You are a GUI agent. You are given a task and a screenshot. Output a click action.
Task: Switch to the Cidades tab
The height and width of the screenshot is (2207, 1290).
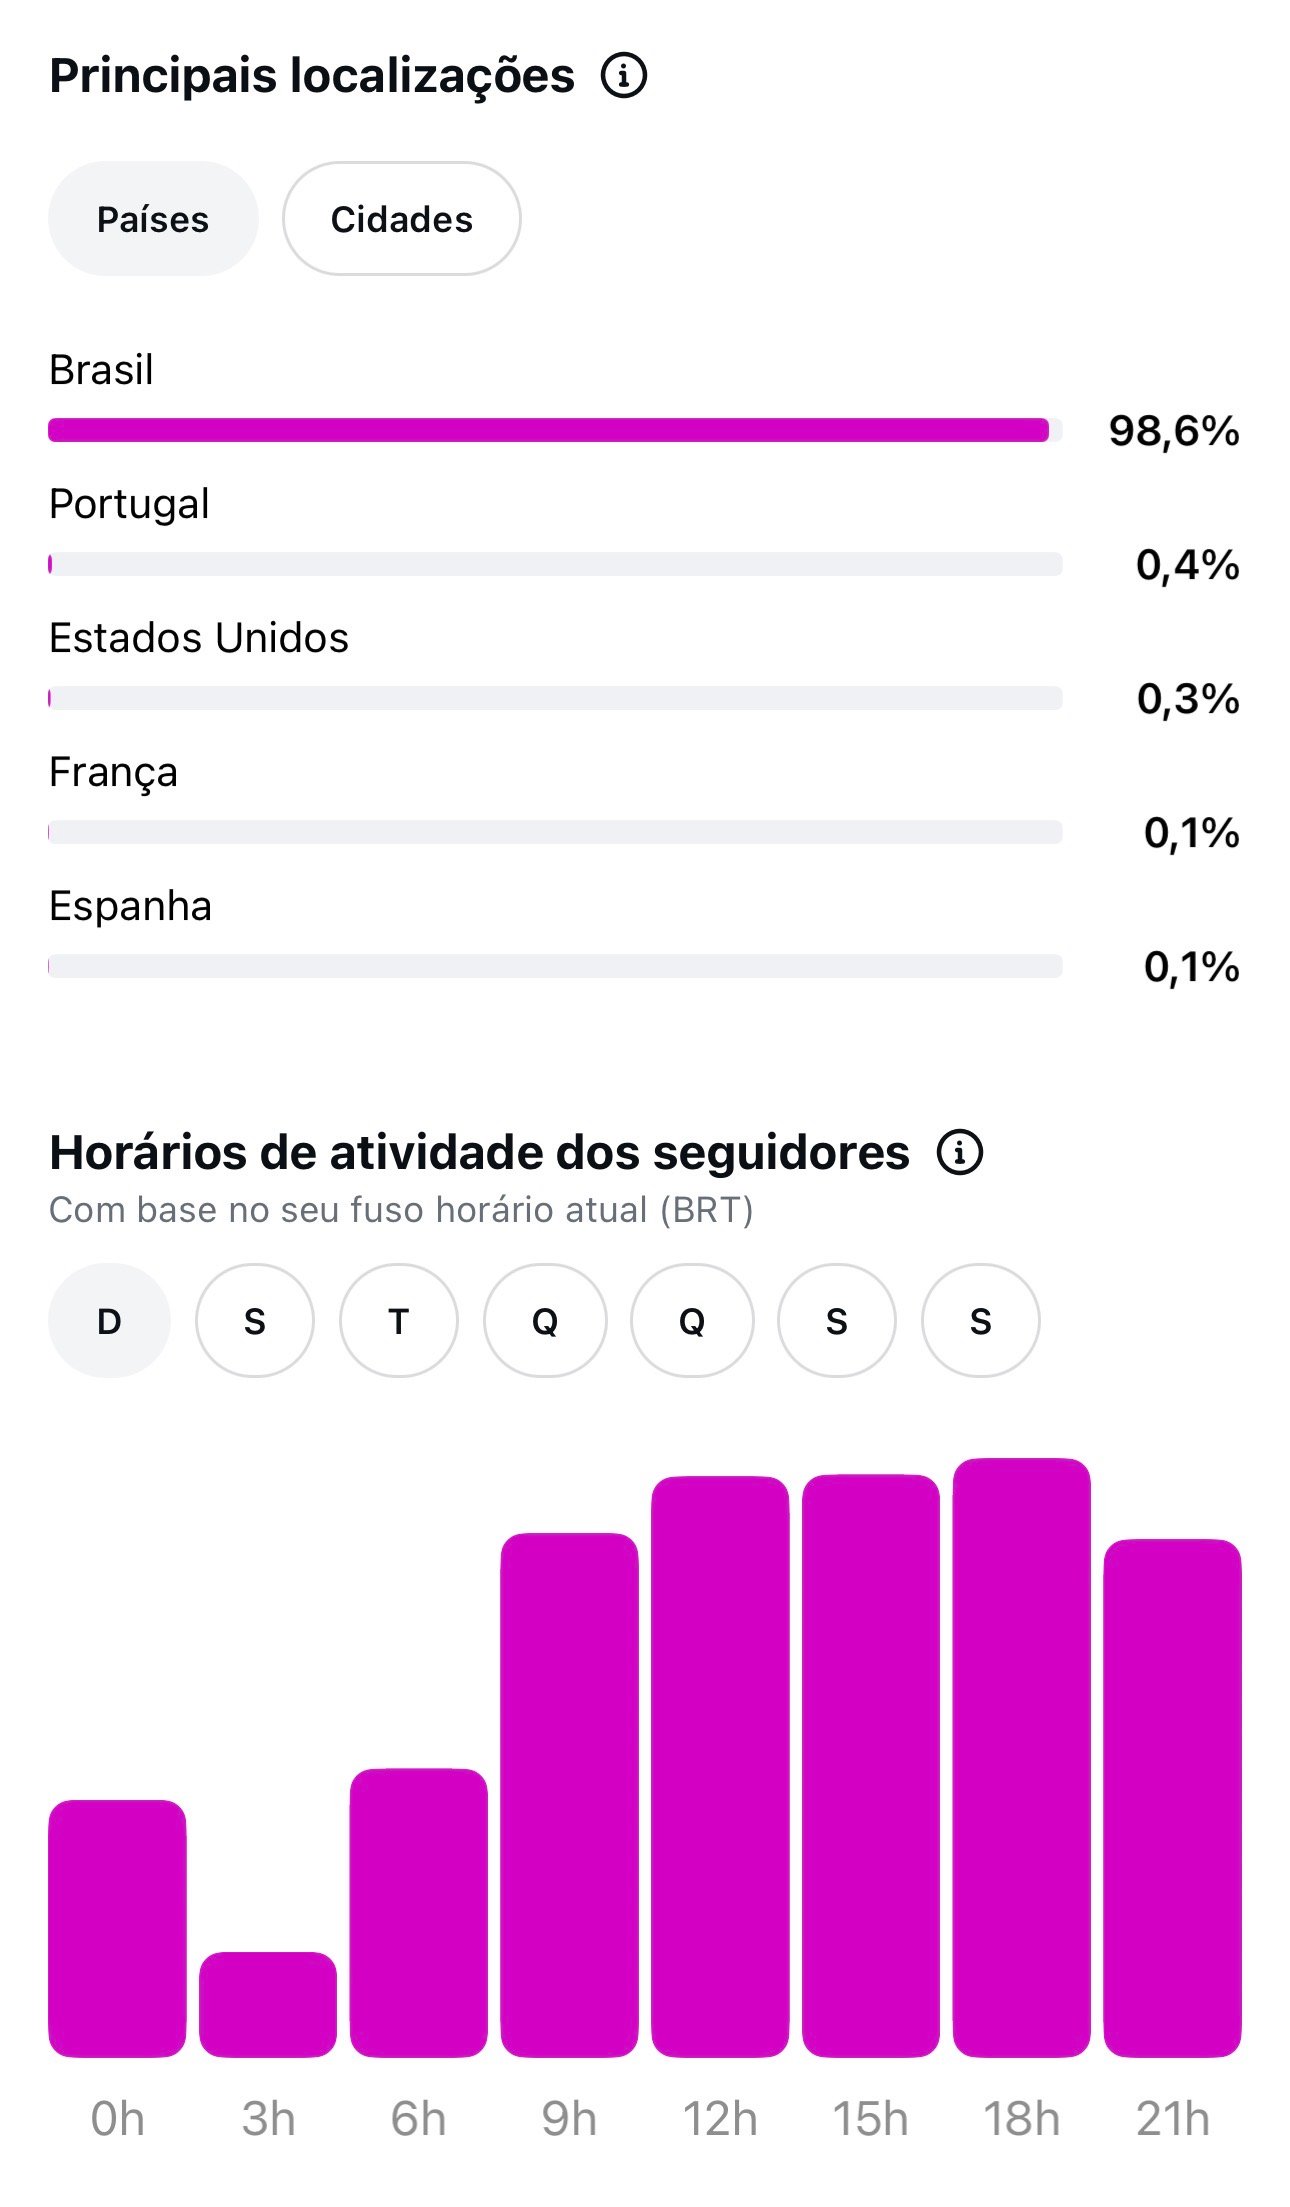pyautogui.click(x=402, y=219)
